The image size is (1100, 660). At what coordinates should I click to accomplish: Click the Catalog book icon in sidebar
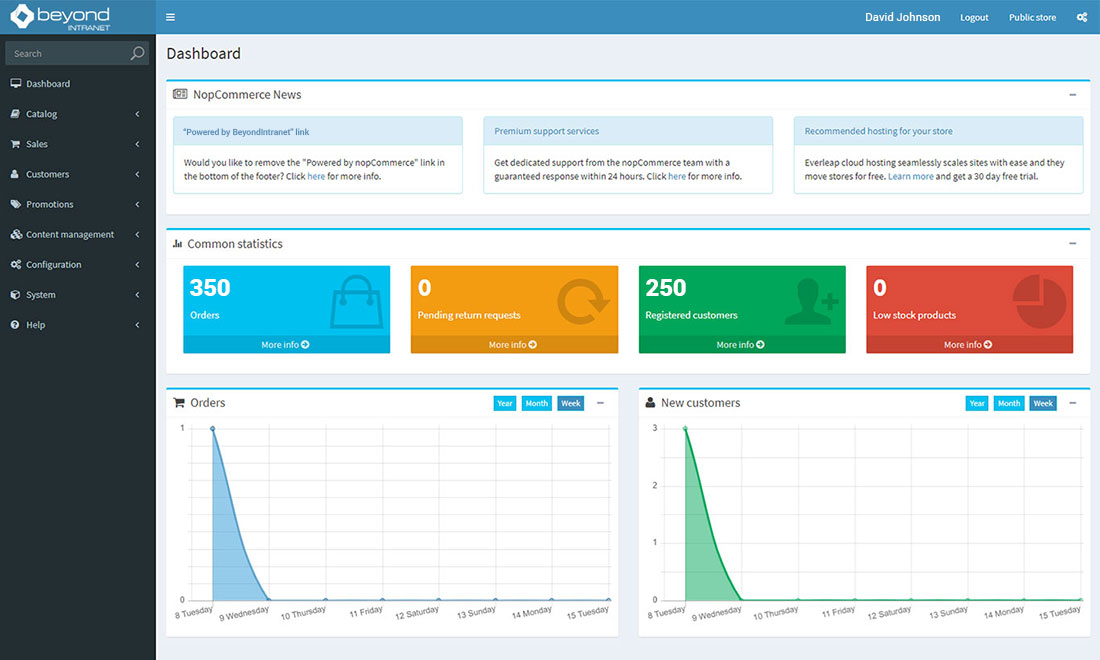[x=15, y=113]
